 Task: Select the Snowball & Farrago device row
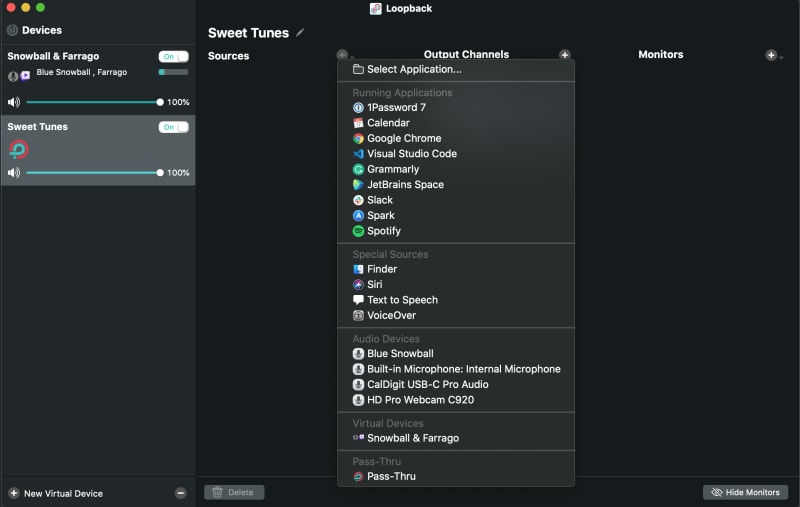pos(98,80)
